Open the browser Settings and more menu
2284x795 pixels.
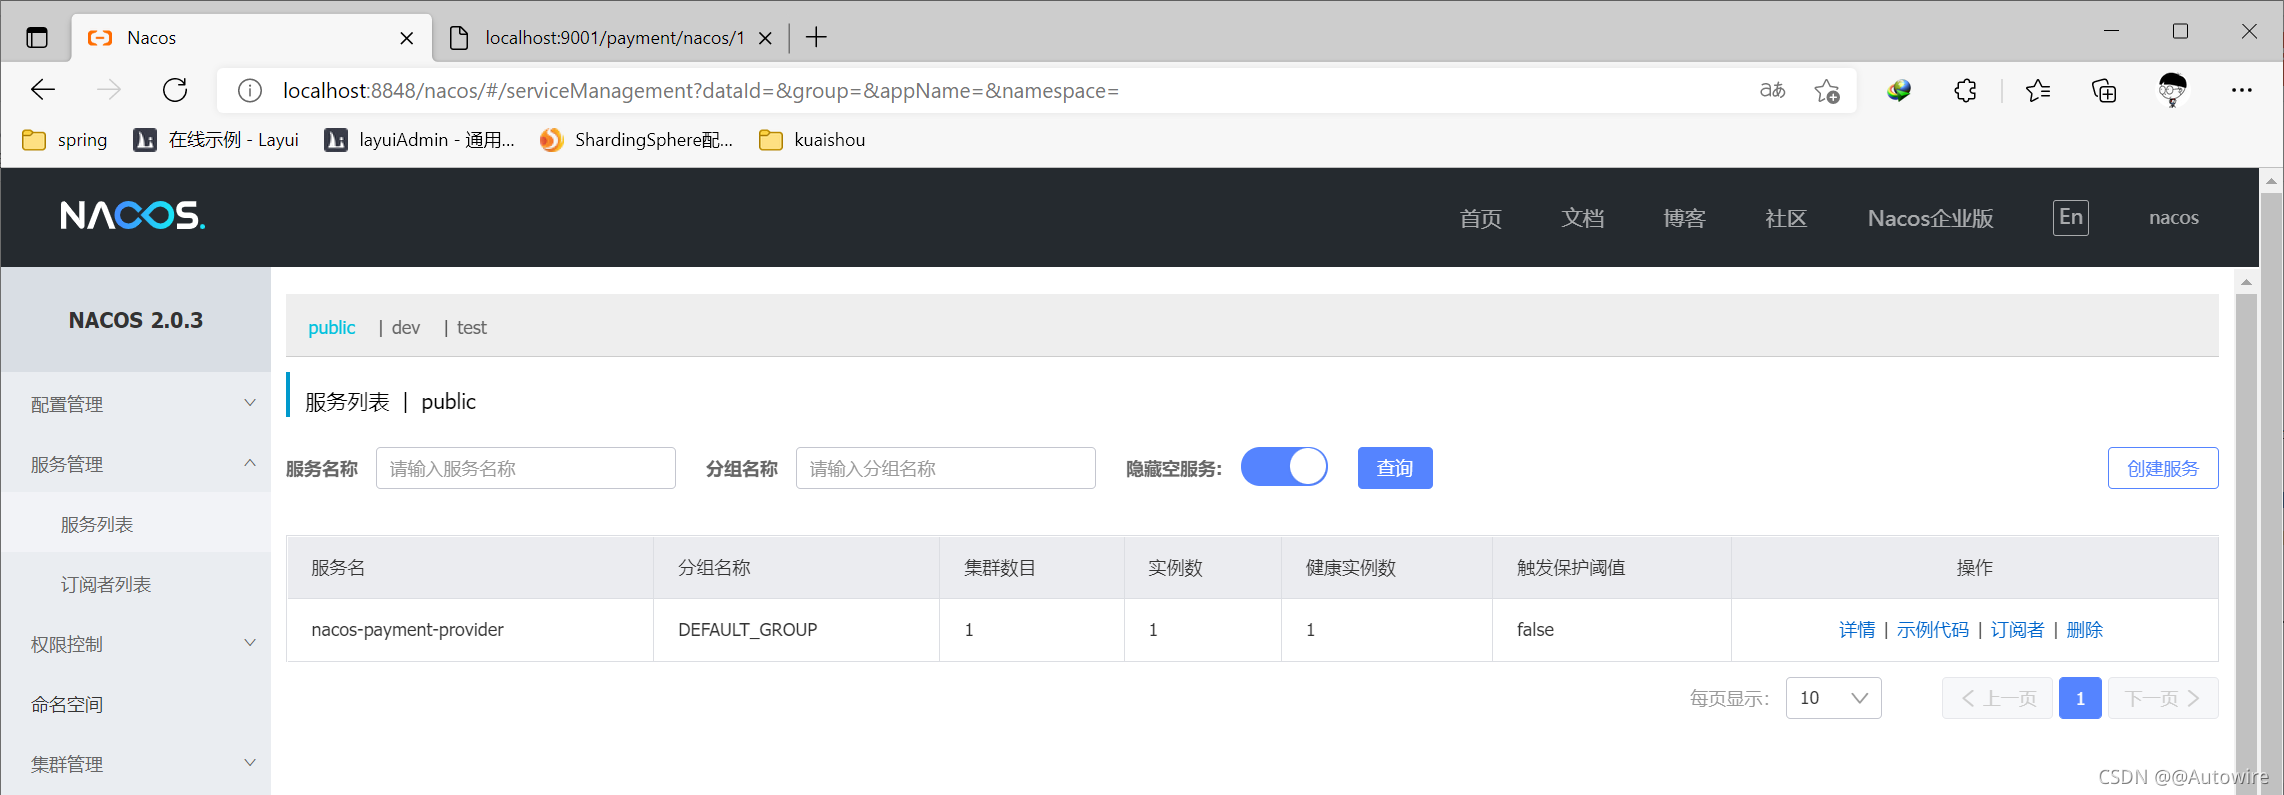click(2242, 90)
